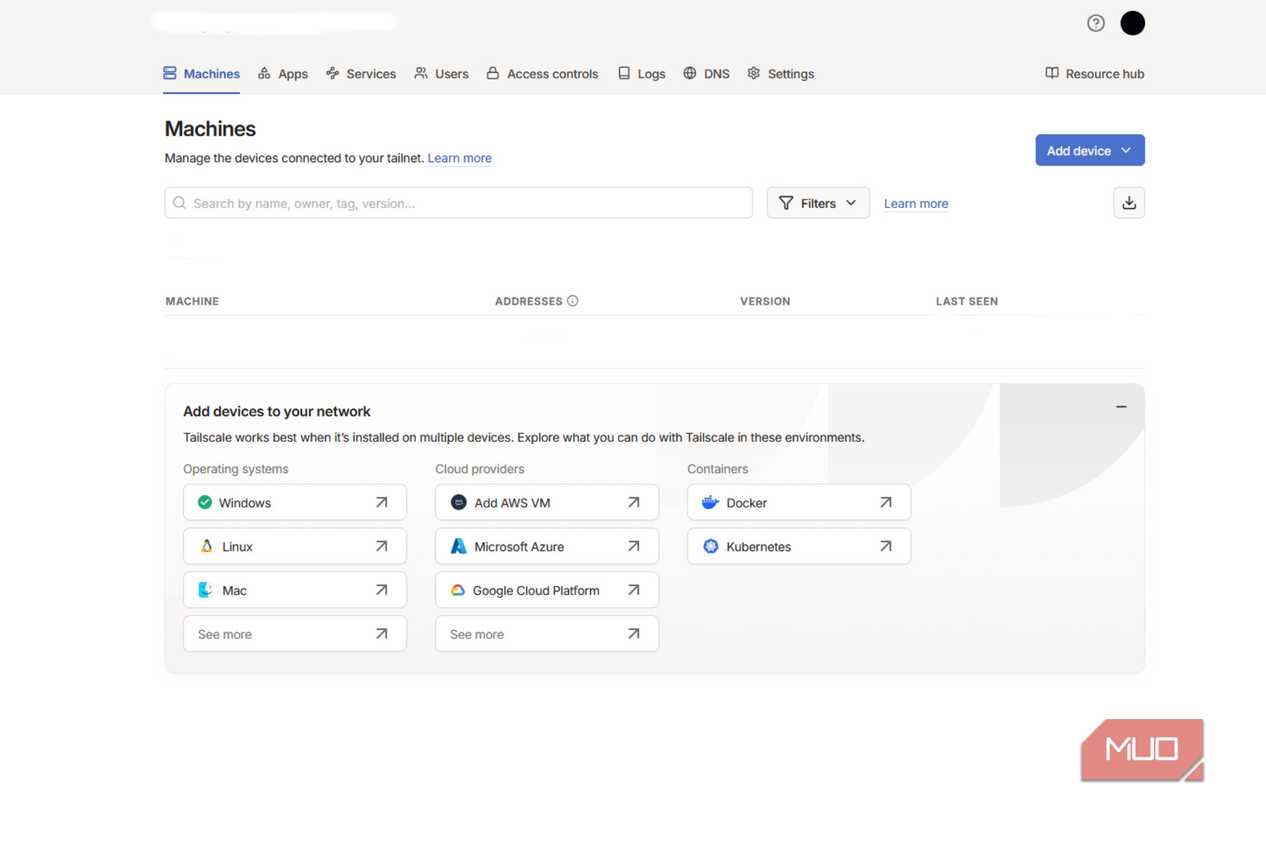Click the Resource hub book icon
The width and height of the screenshot is (1266, 844).
tap(1052, 73)
